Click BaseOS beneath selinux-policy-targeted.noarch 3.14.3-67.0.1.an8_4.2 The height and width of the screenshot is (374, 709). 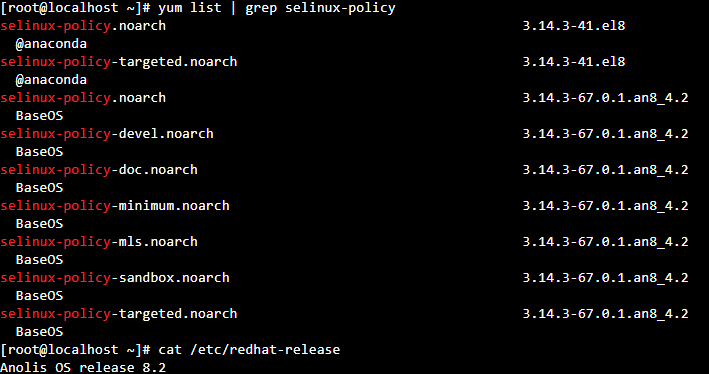click(39, 331)
